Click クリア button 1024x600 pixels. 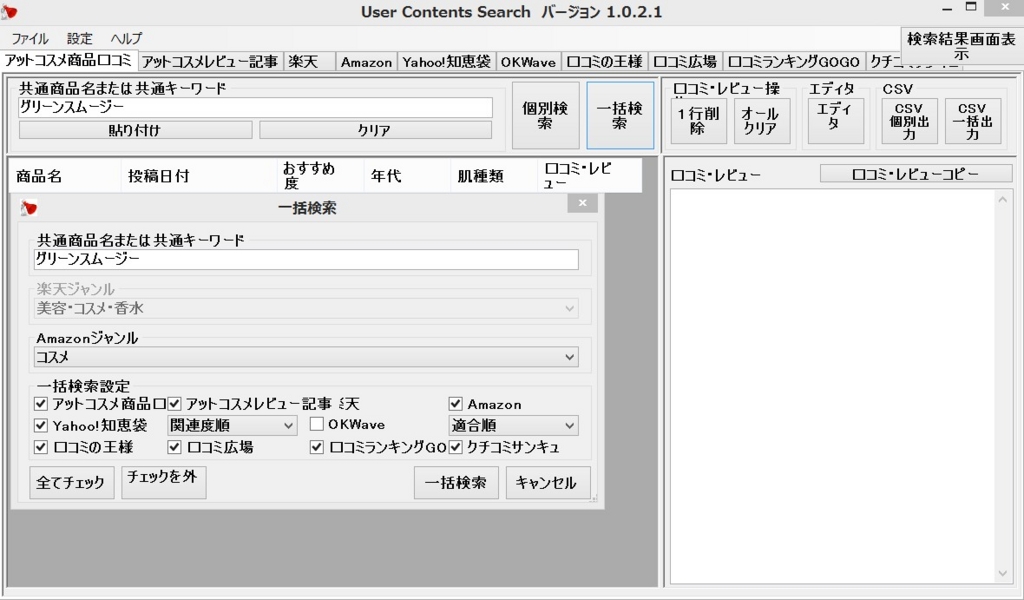375,130
